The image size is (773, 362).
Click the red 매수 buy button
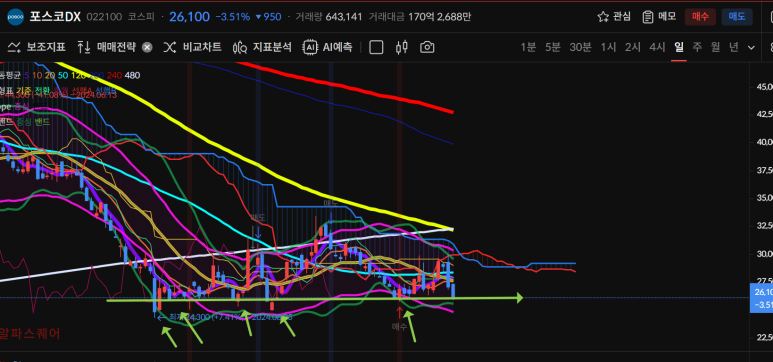pyautogui.click(x=700, y=17)
